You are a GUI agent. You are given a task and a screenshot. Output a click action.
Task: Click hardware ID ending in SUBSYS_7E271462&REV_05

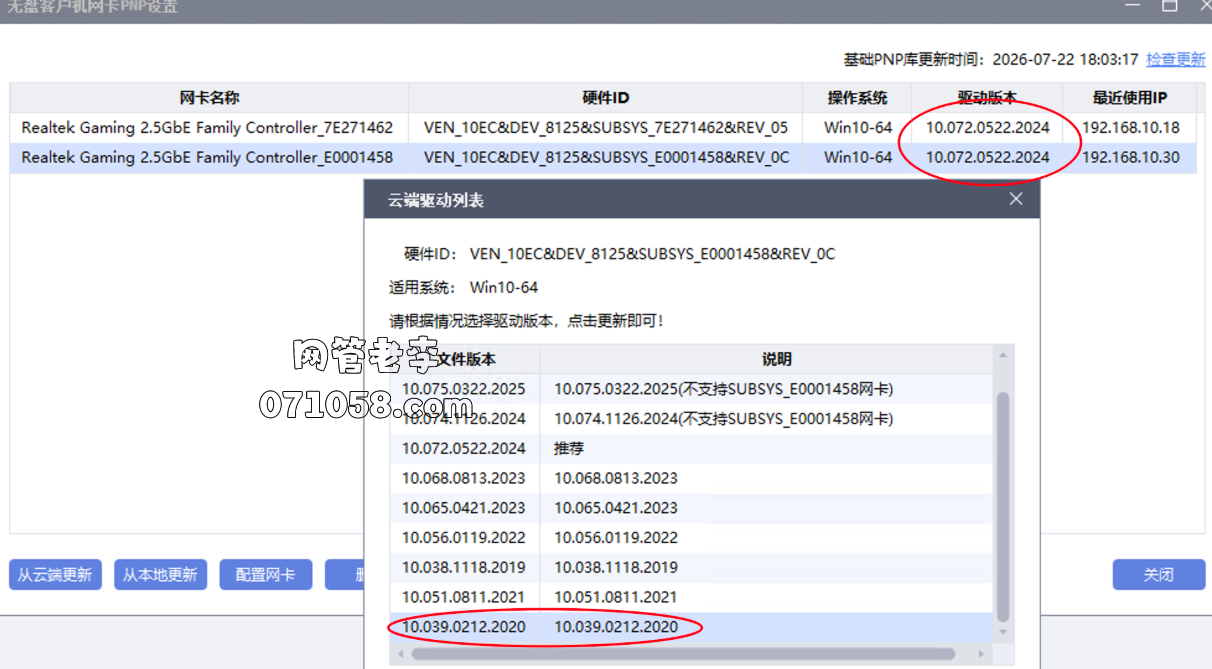coord(606,128)
